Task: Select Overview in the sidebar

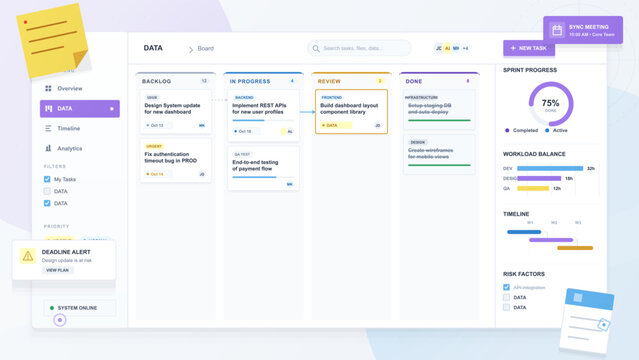Action: [x=80, y=88]
